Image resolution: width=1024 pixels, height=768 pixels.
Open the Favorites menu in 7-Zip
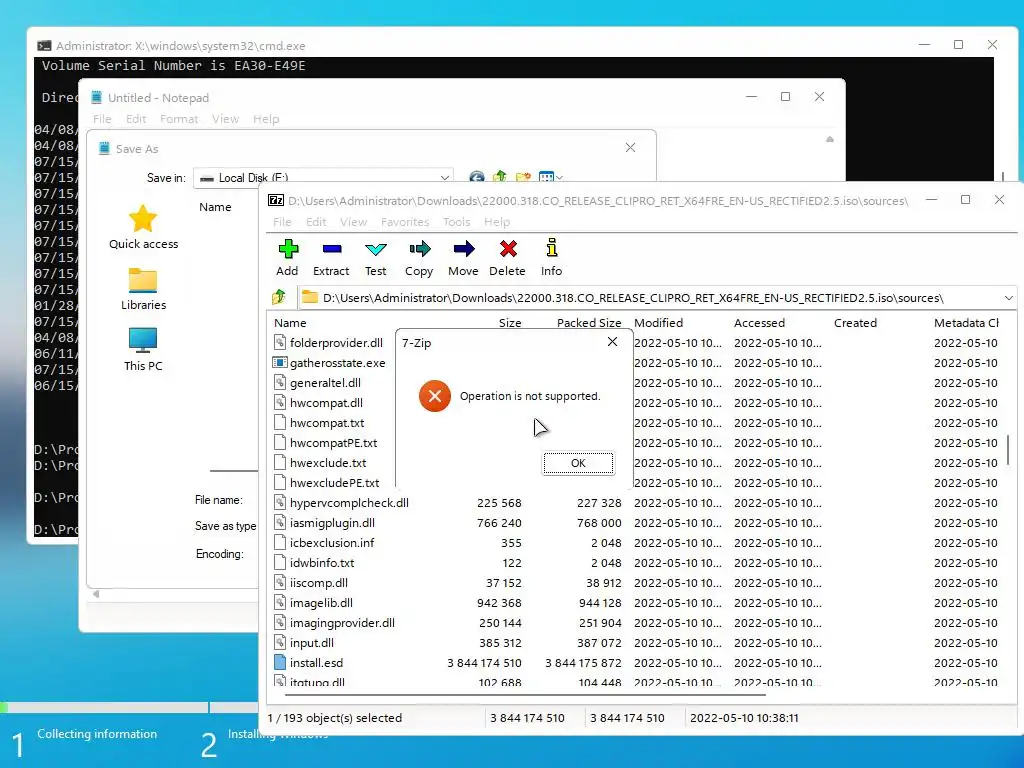point(405,222)
